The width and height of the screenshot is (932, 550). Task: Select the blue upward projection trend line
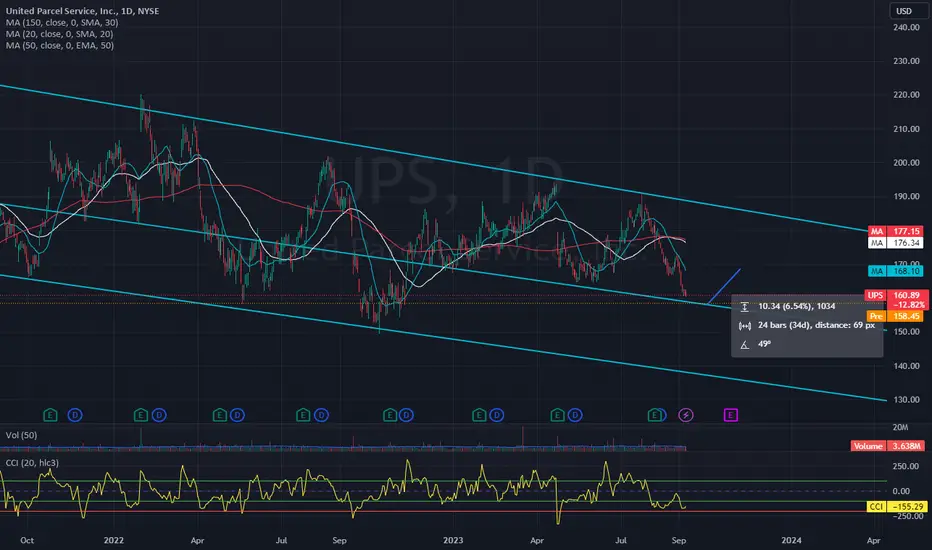click(724, 287)
